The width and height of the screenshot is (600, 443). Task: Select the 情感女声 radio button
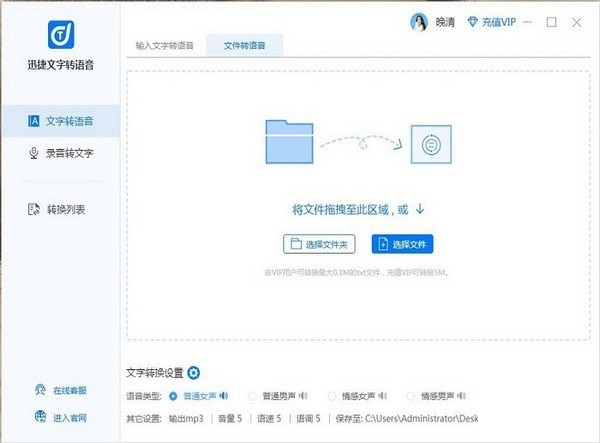(x=332, y=396)
